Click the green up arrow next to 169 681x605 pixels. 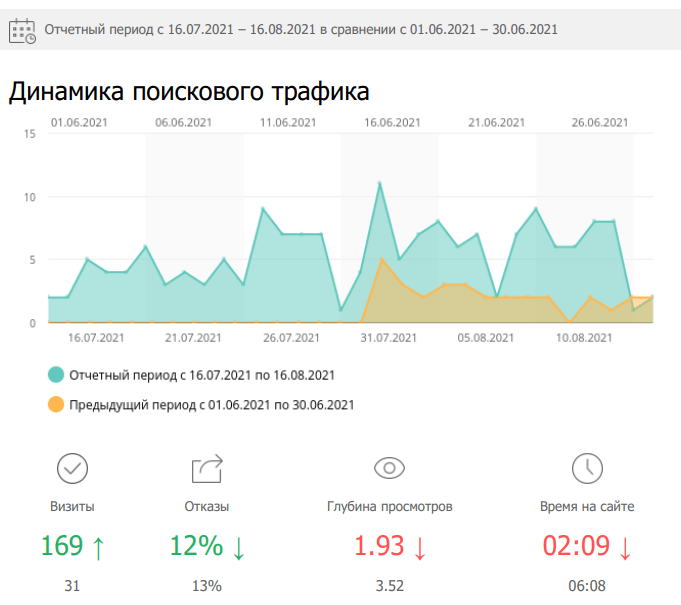[99, 548]
